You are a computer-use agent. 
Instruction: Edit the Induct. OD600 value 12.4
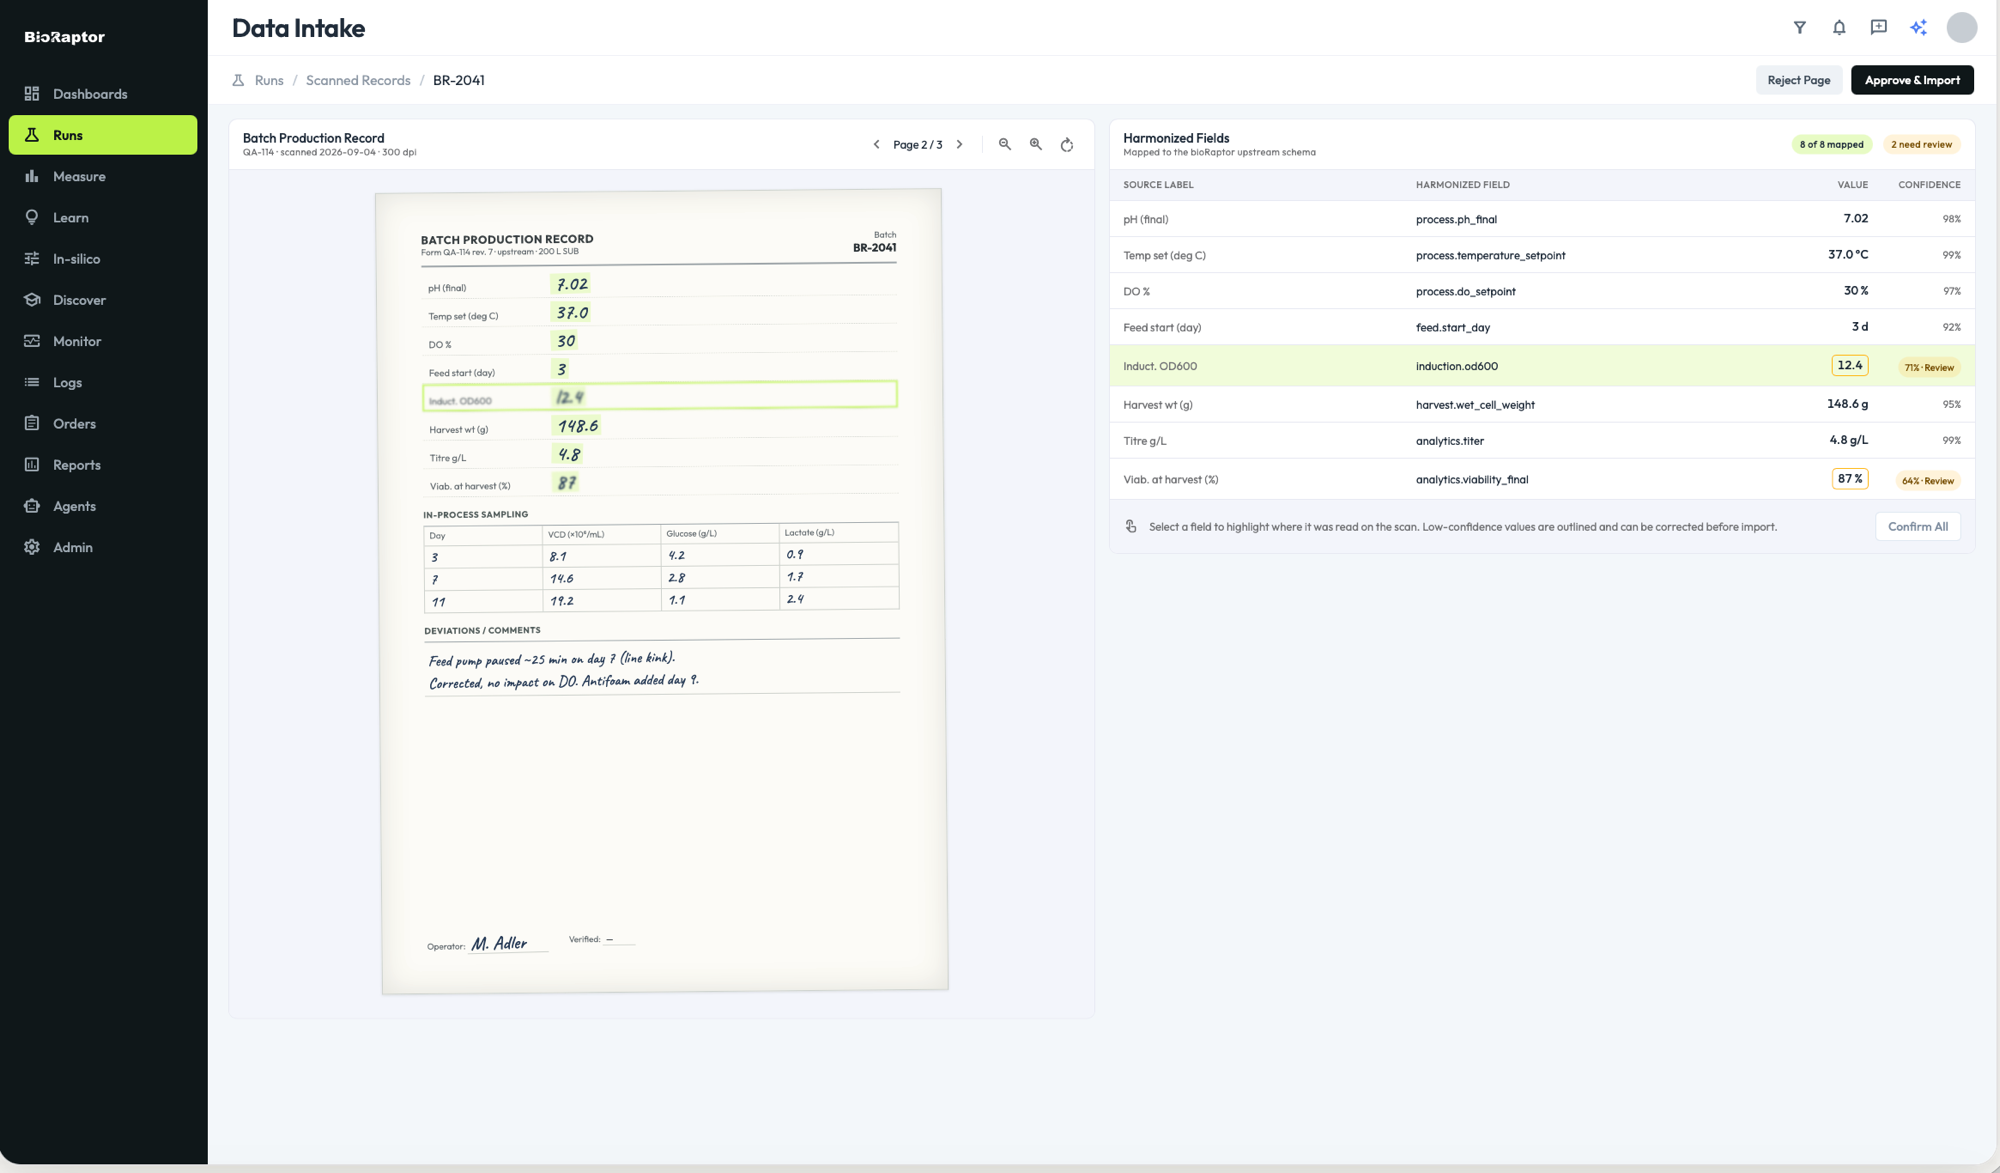pyautogui.click(x=1849, y=366)
